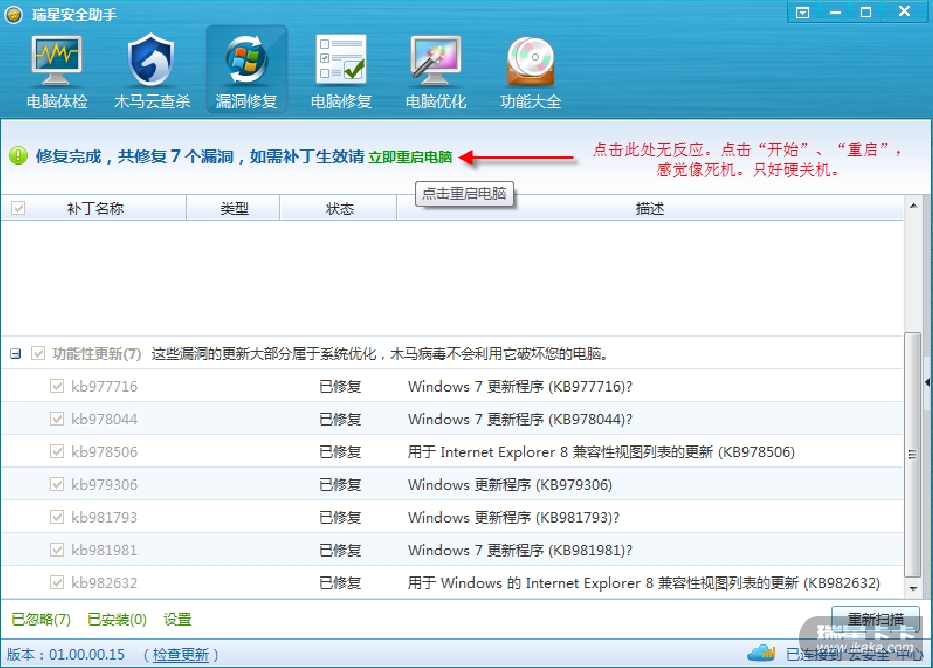Minimize the 瑞星安全助手 window
Screen dimensions: 933x668
coord(835,12)
